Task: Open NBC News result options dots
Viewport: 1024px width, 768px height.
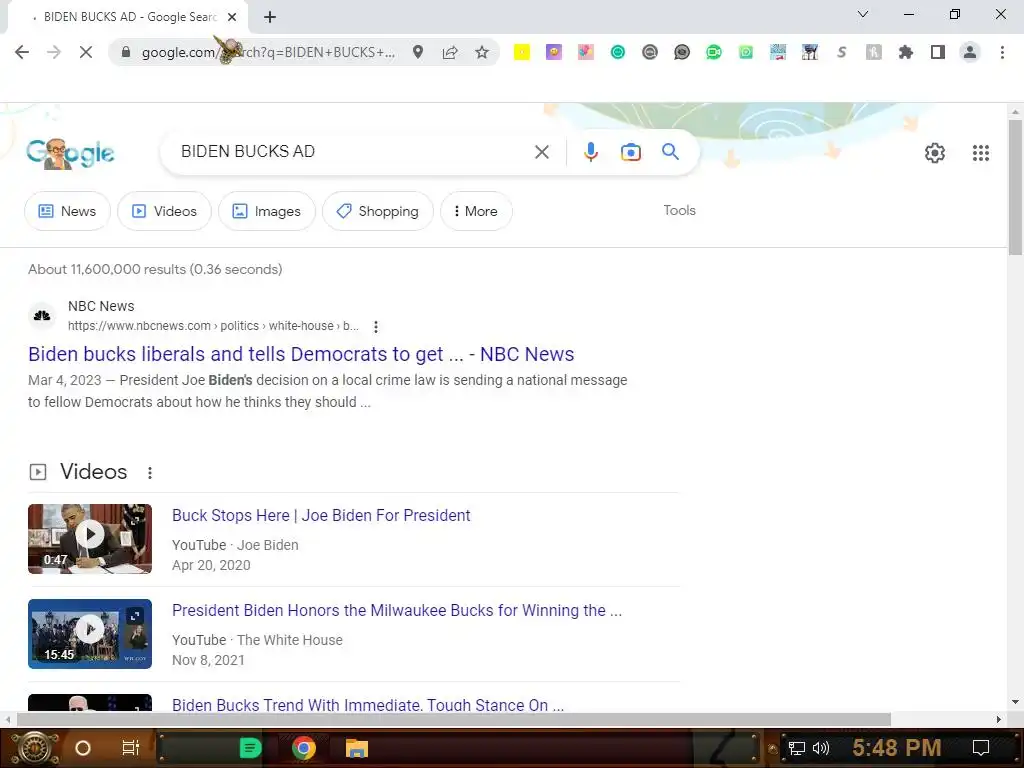Action: (x=376, y=327)
